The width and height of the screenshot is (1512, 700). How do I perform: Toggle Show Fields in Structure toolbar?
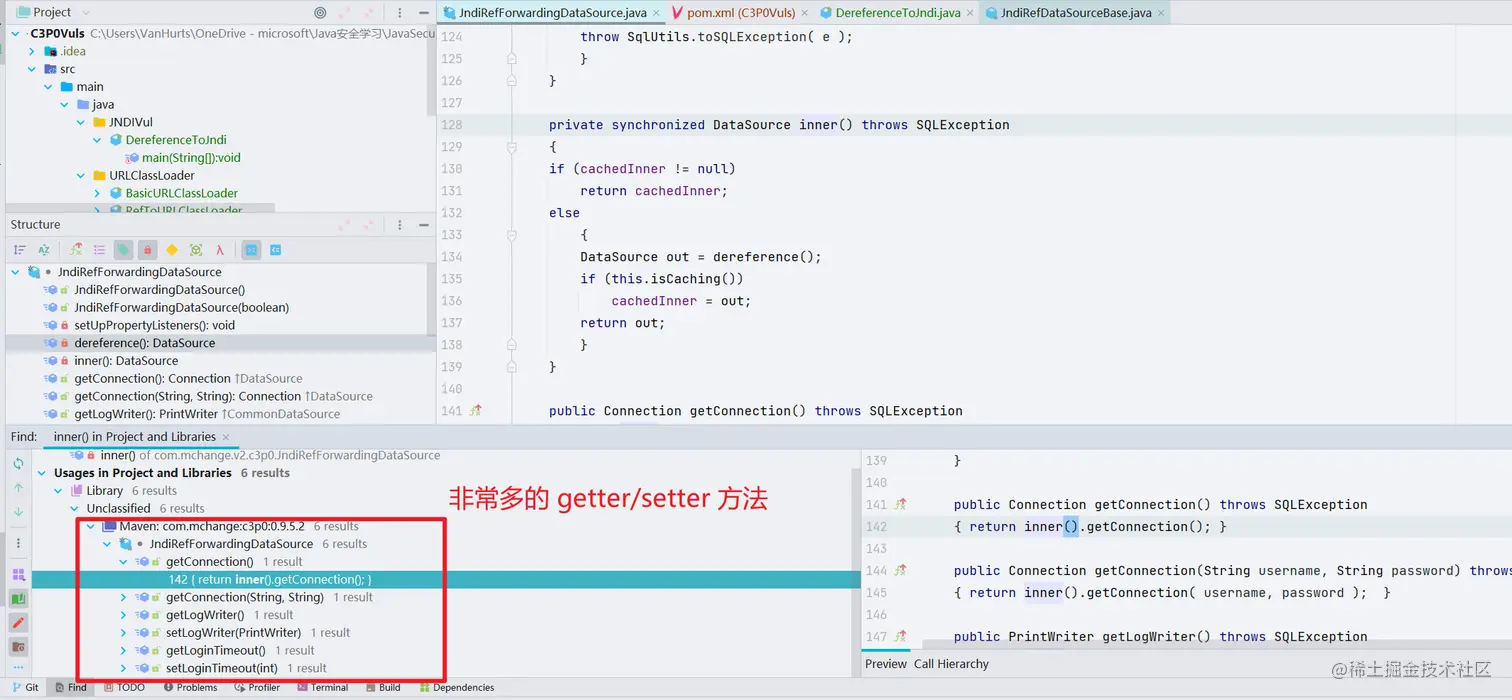(76, 250)
